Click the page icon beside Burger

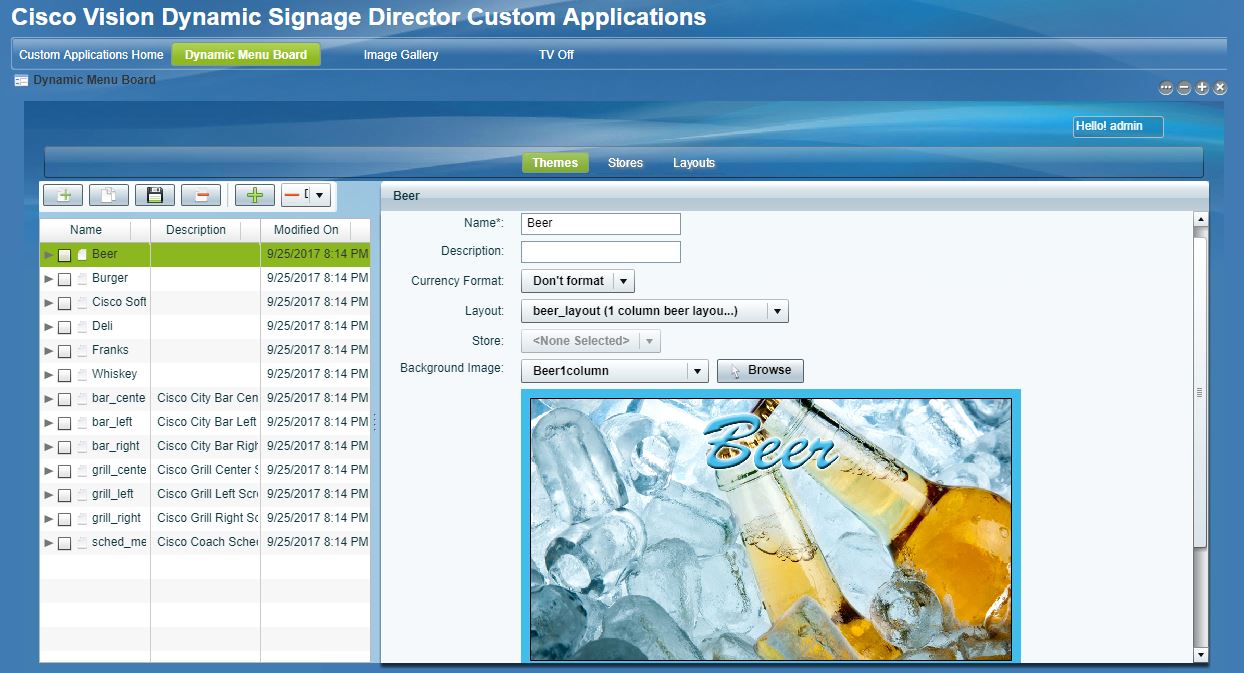point(82,279)
